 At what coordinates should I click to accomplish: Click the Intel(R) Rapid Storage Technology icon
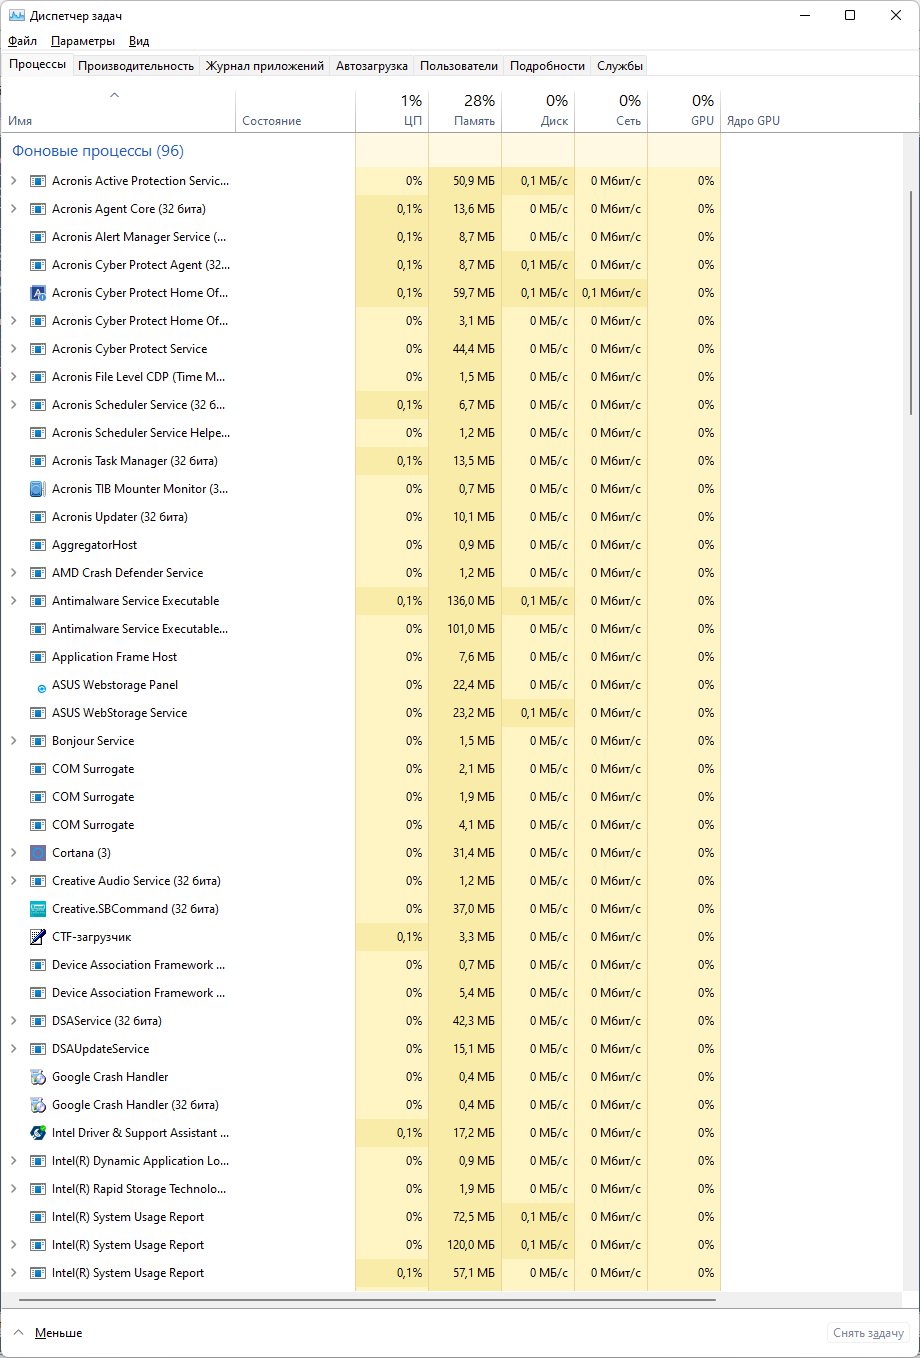click(x=38, y=1189)
